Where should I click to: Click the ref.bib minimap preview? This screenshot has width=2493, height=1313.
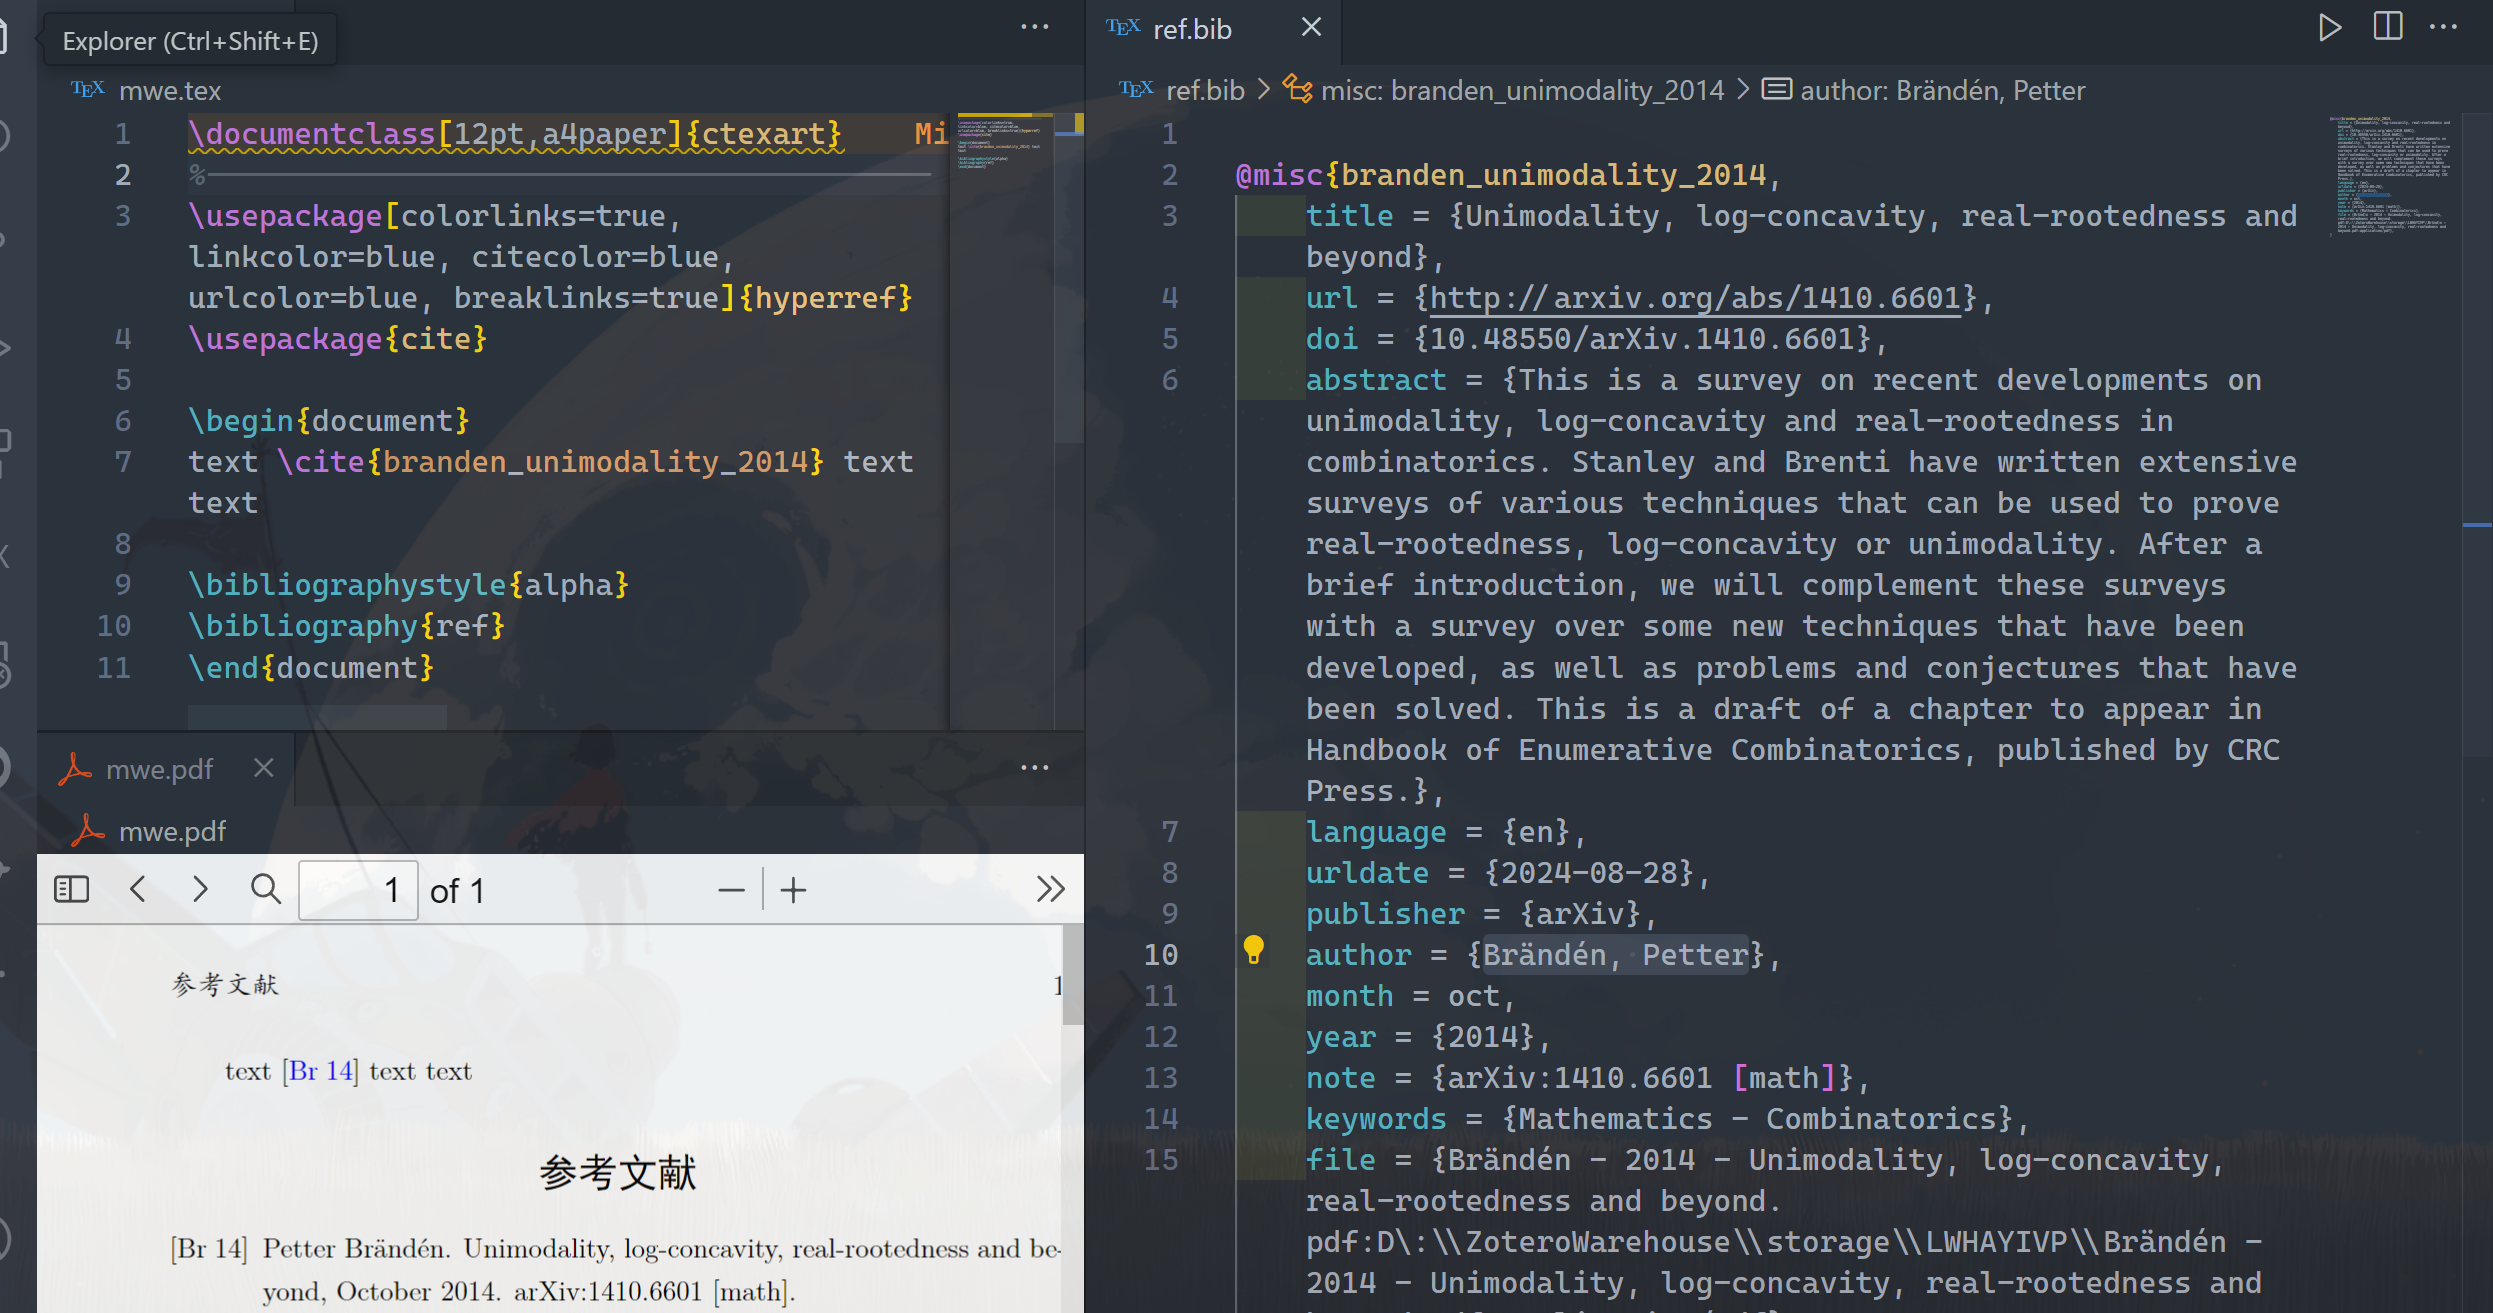2392,177
